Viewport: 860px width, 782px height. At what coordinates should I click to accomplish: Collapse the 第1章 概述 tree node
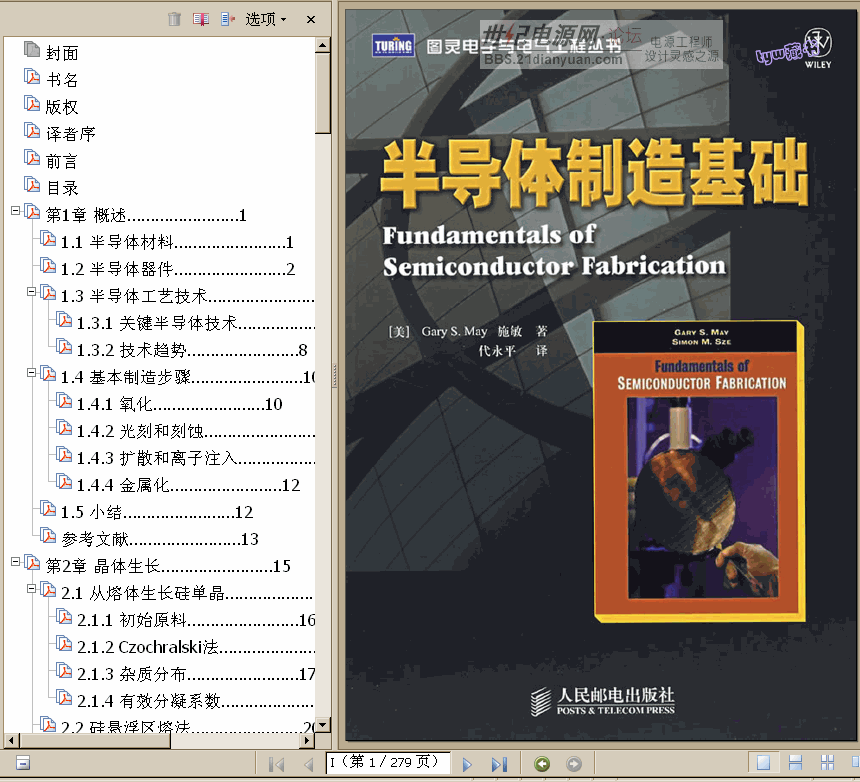click(x=16, y=211)
